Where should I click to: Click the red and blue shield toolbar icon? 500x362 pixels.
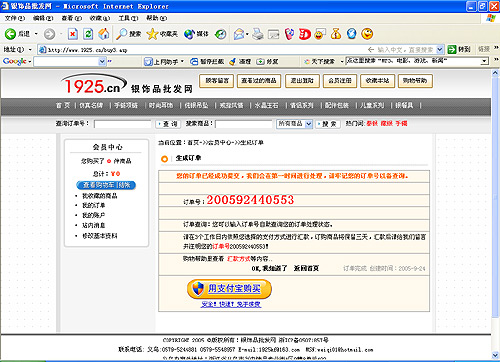[289, 34]
